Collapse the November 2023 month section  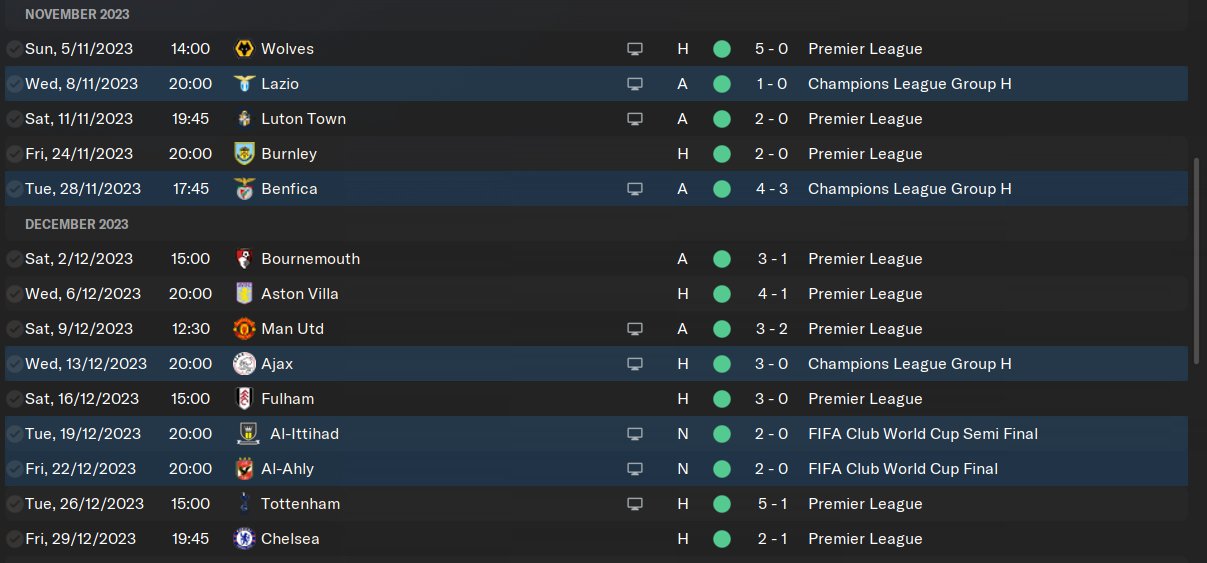(77, 15)
